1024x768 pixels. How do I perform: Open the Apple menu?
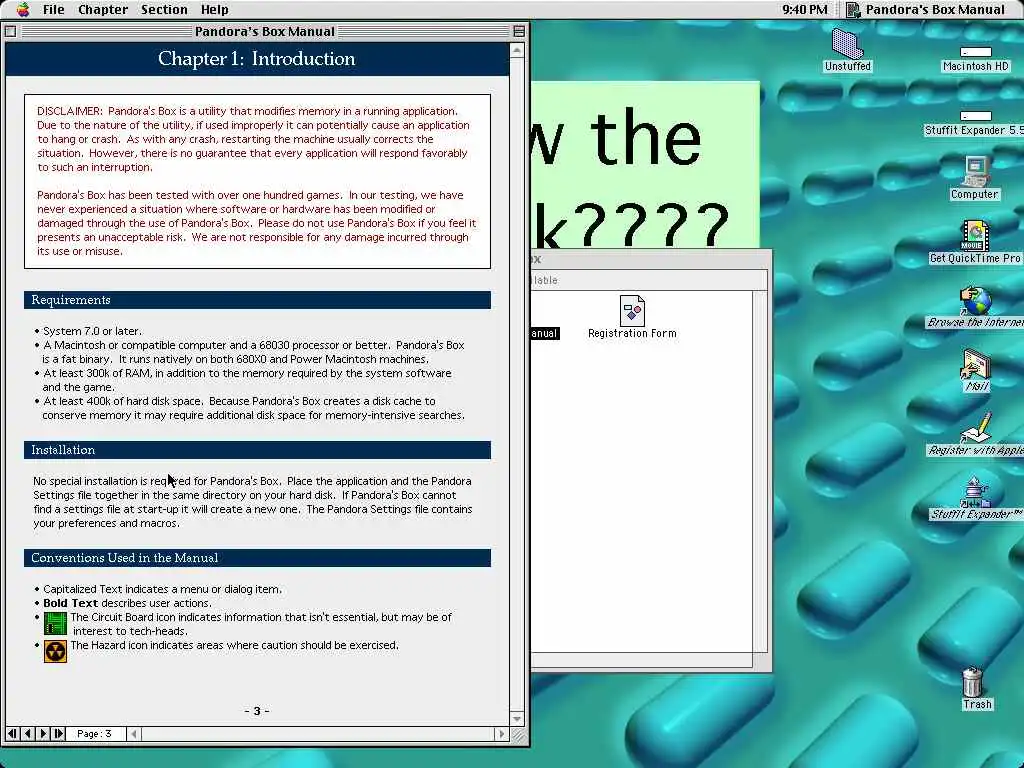pos(23,9)
